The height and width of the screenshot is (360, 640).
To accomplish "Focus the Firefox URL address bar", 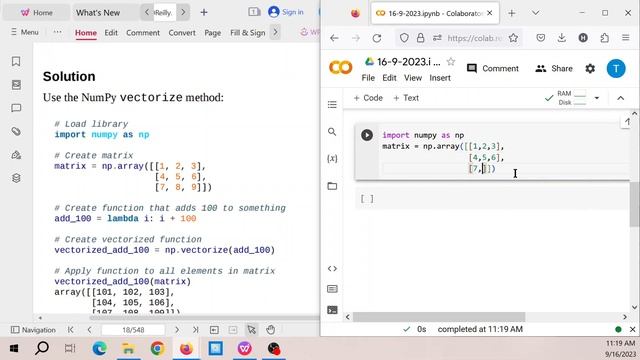I will [475, 38].
